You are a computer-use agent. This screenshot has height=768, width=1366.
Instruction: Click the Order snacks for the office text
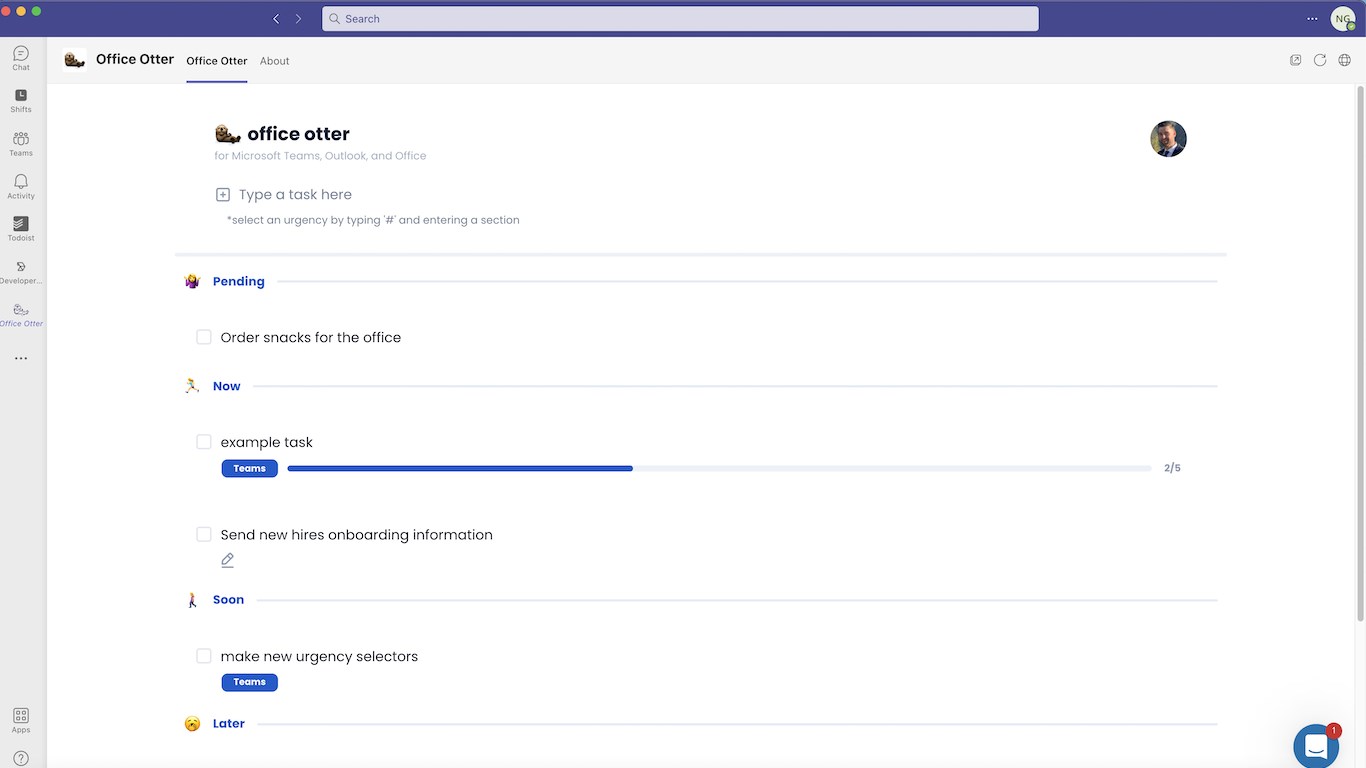[311, 338]
